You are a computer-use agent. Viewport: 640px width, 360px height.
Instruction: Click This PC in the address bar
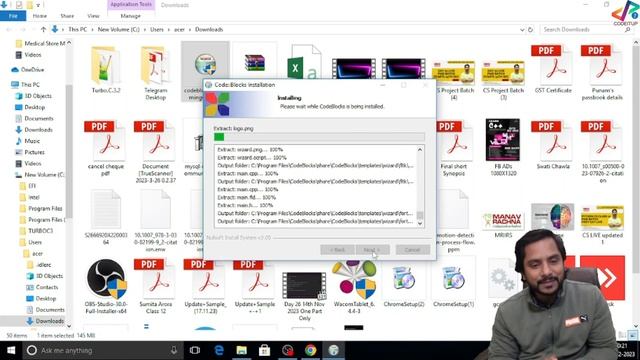point(78,29)
